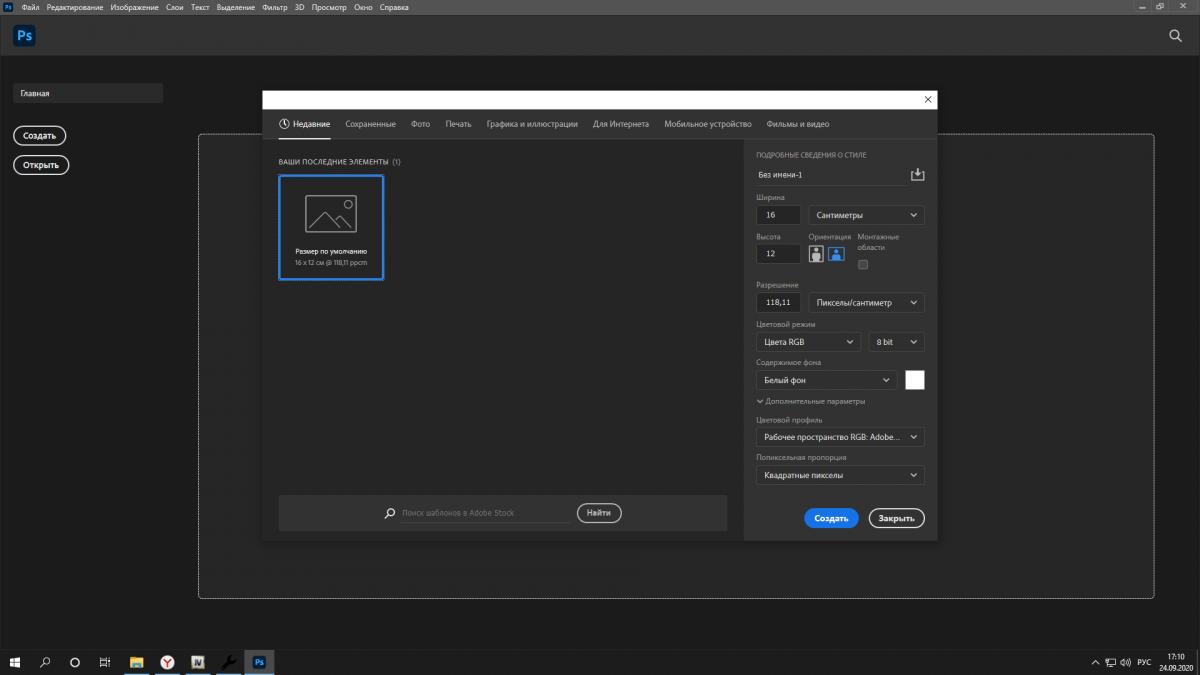Click the Без имени-1 document name field

[x=831, y=175]
